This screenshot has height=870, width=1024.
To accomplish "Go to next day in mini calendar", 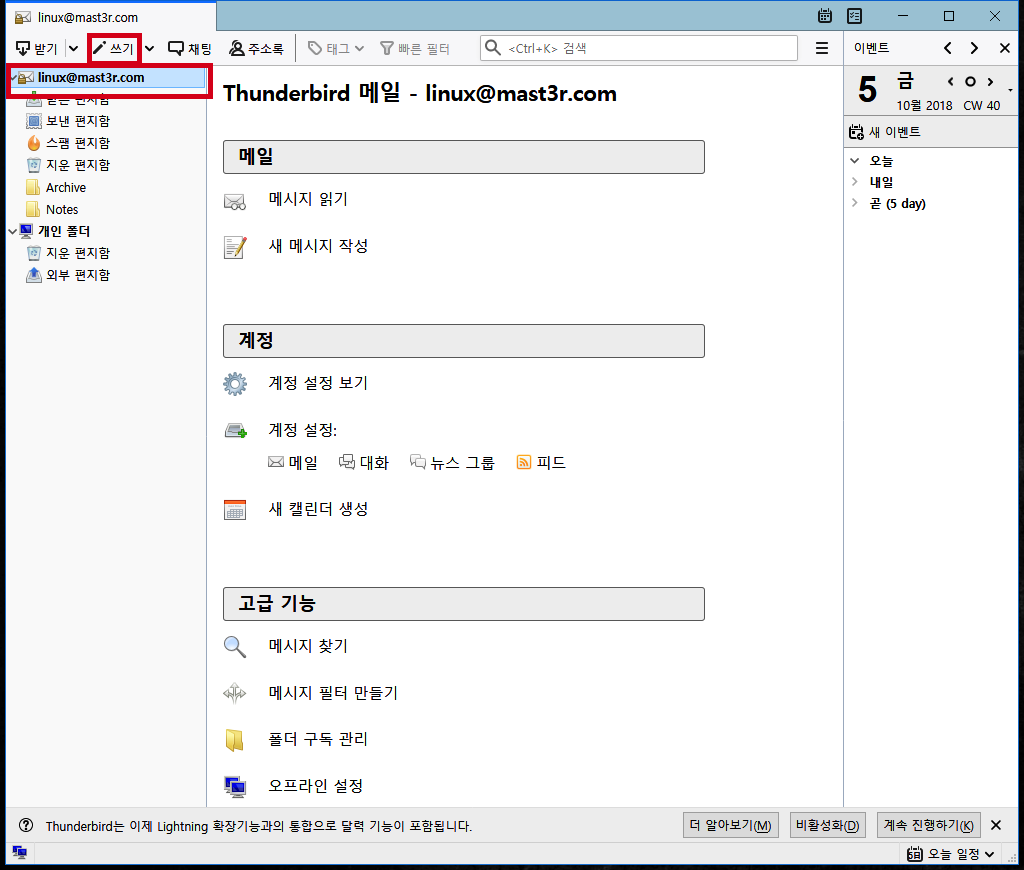I will tap(991, 82).
